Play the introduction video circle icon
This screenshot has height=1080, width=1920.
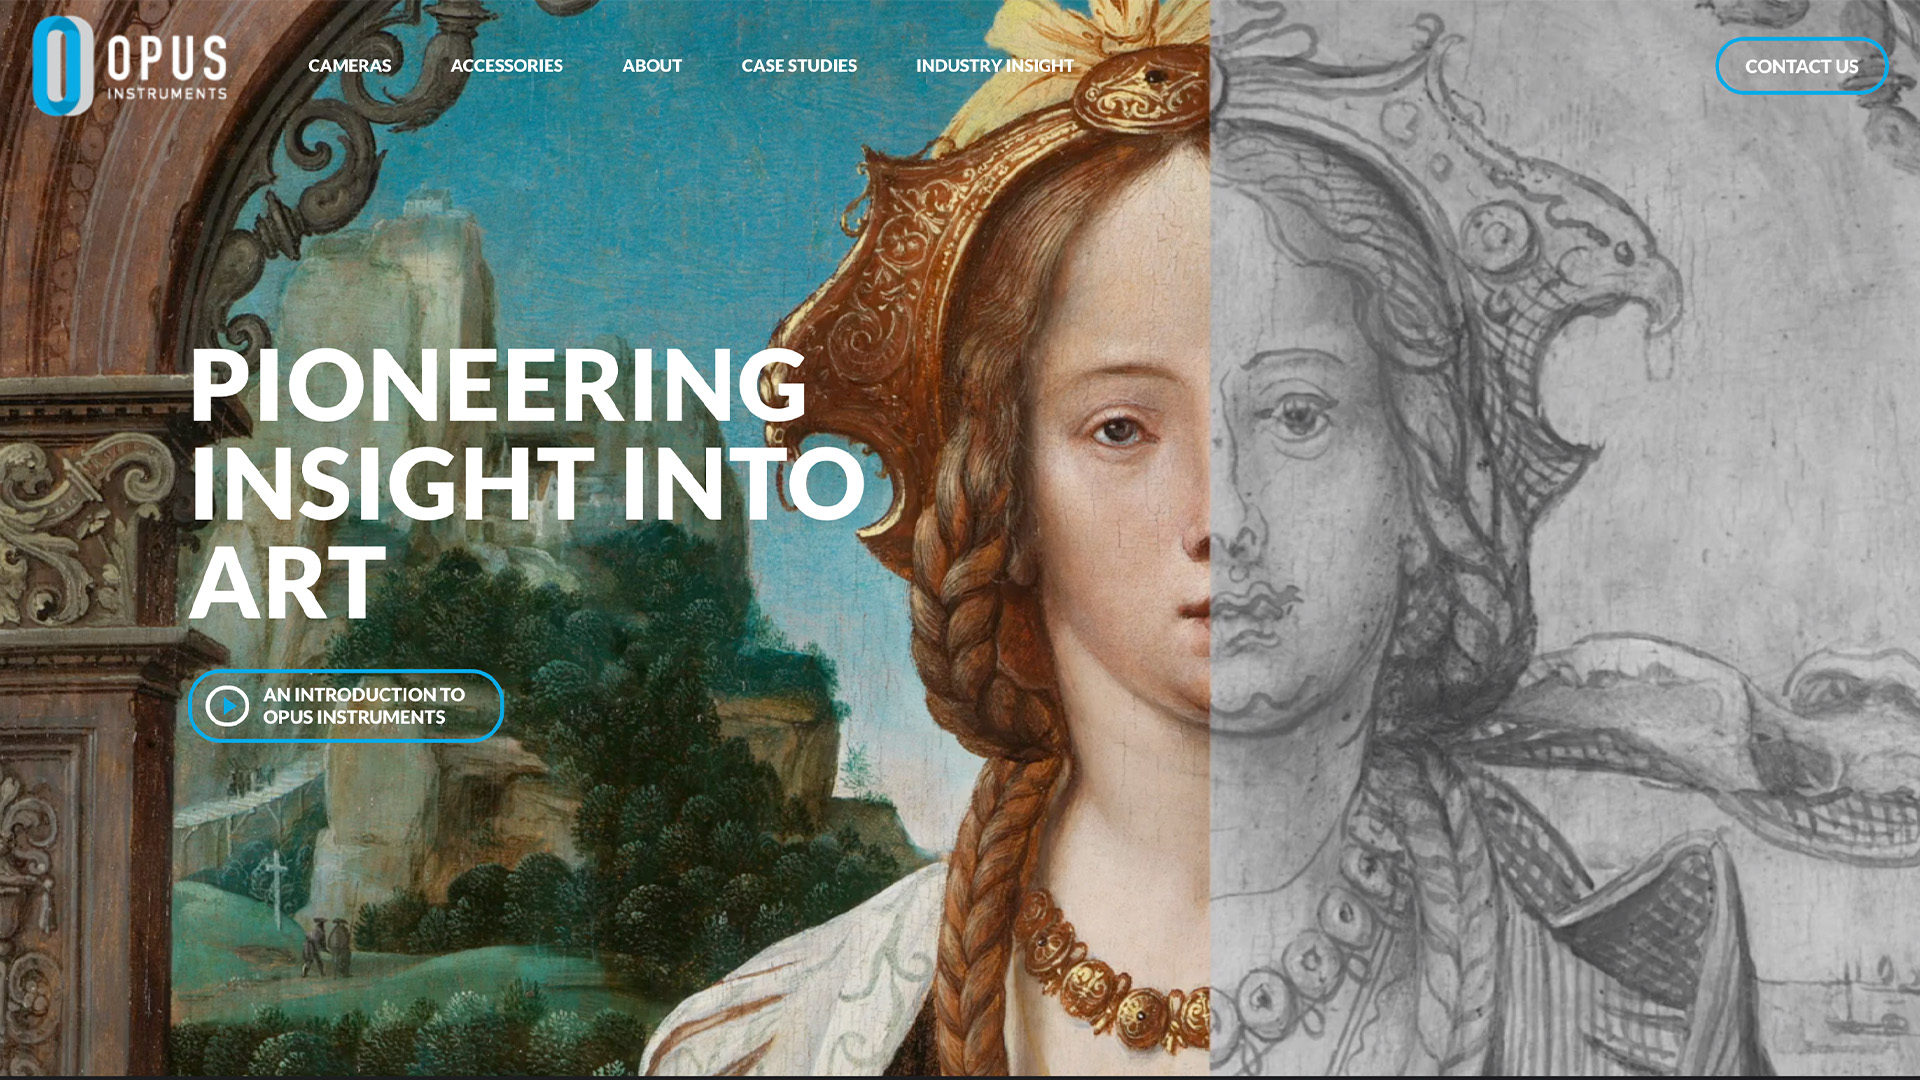228,706
